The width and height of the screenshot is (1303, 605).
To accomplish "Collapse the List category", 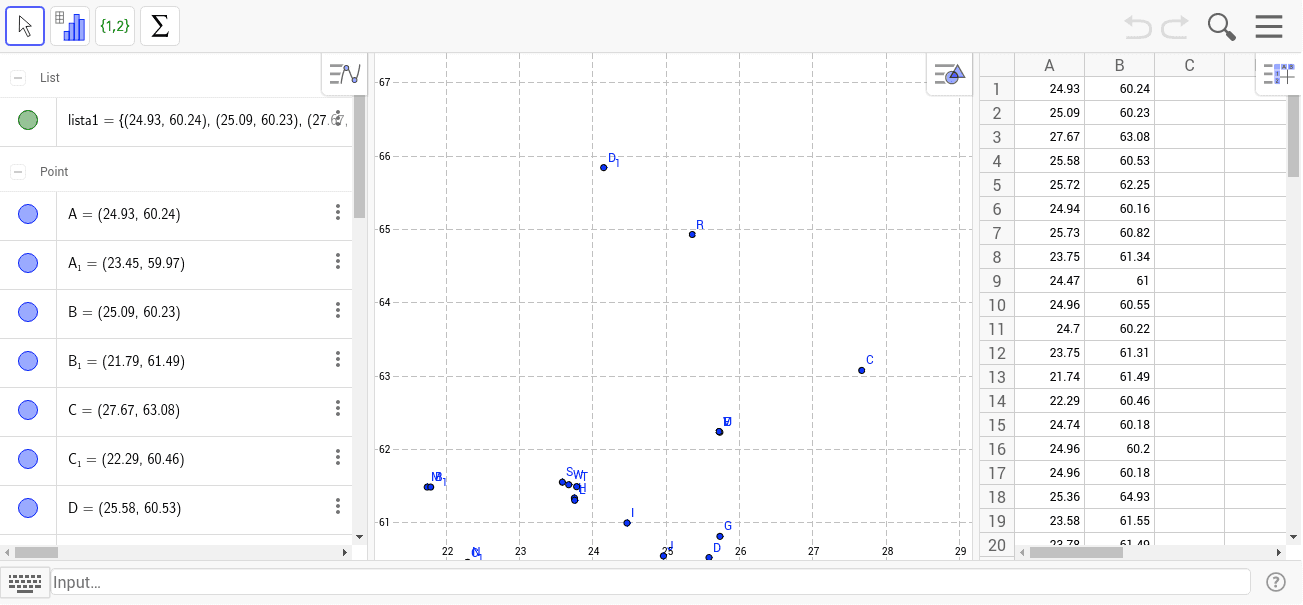I will point(18,77).
